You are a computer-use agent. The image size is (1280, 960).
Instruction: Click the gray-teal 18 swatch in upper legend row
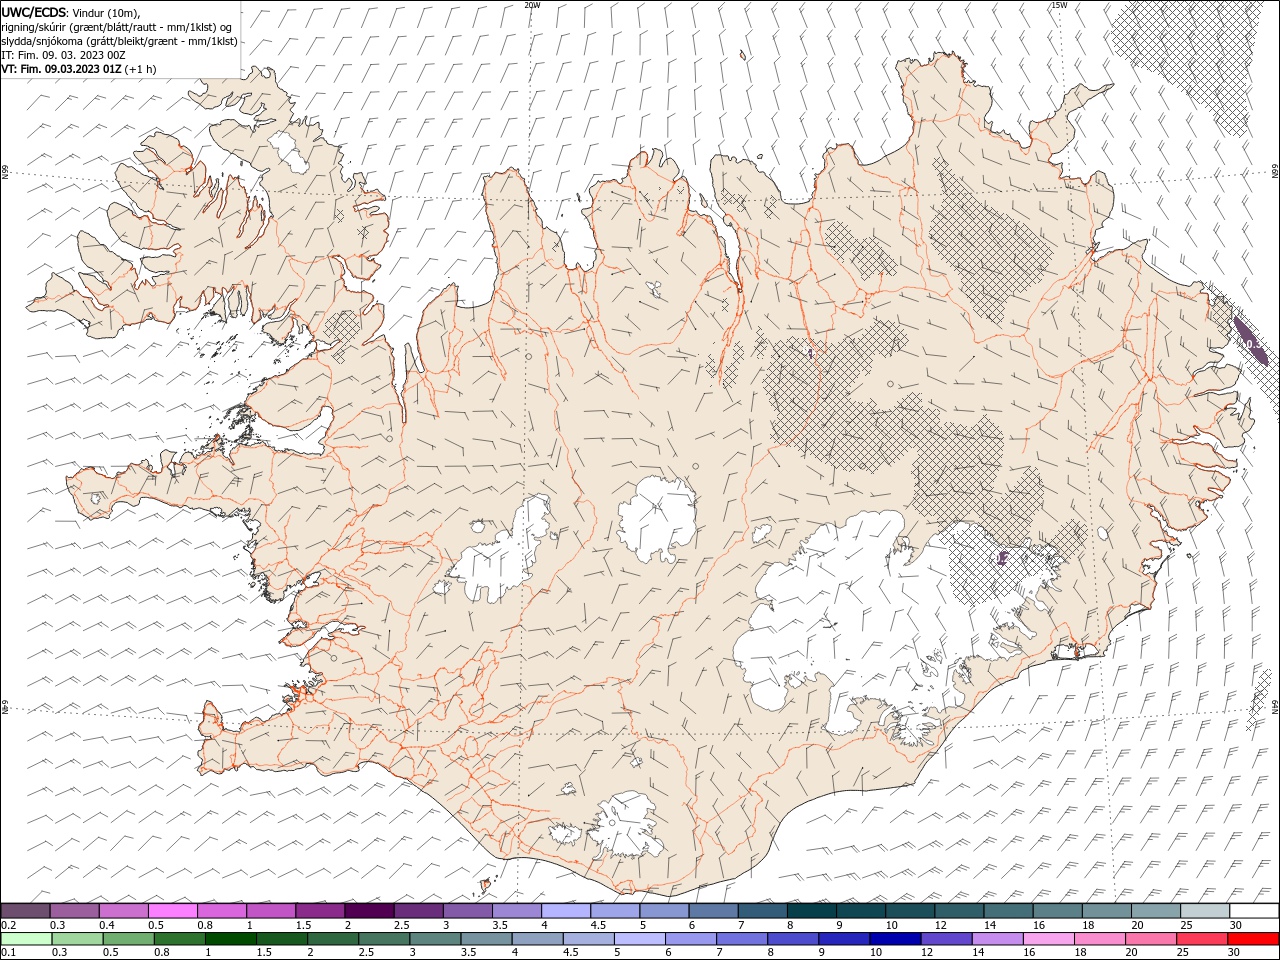click(1106, 911)
